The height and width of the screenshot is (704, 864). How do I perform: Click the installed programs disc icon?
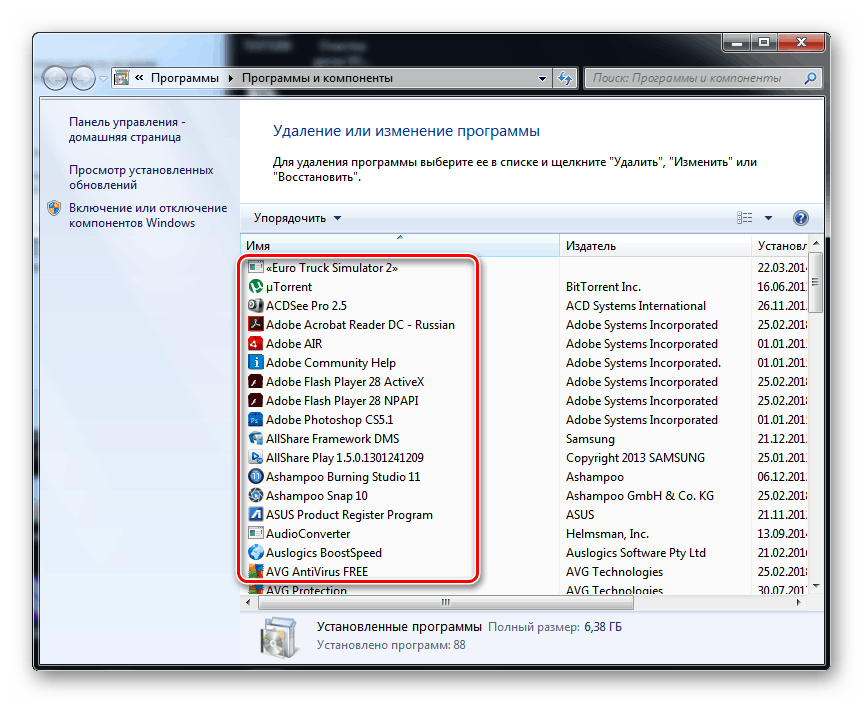[x=280, y=637]
